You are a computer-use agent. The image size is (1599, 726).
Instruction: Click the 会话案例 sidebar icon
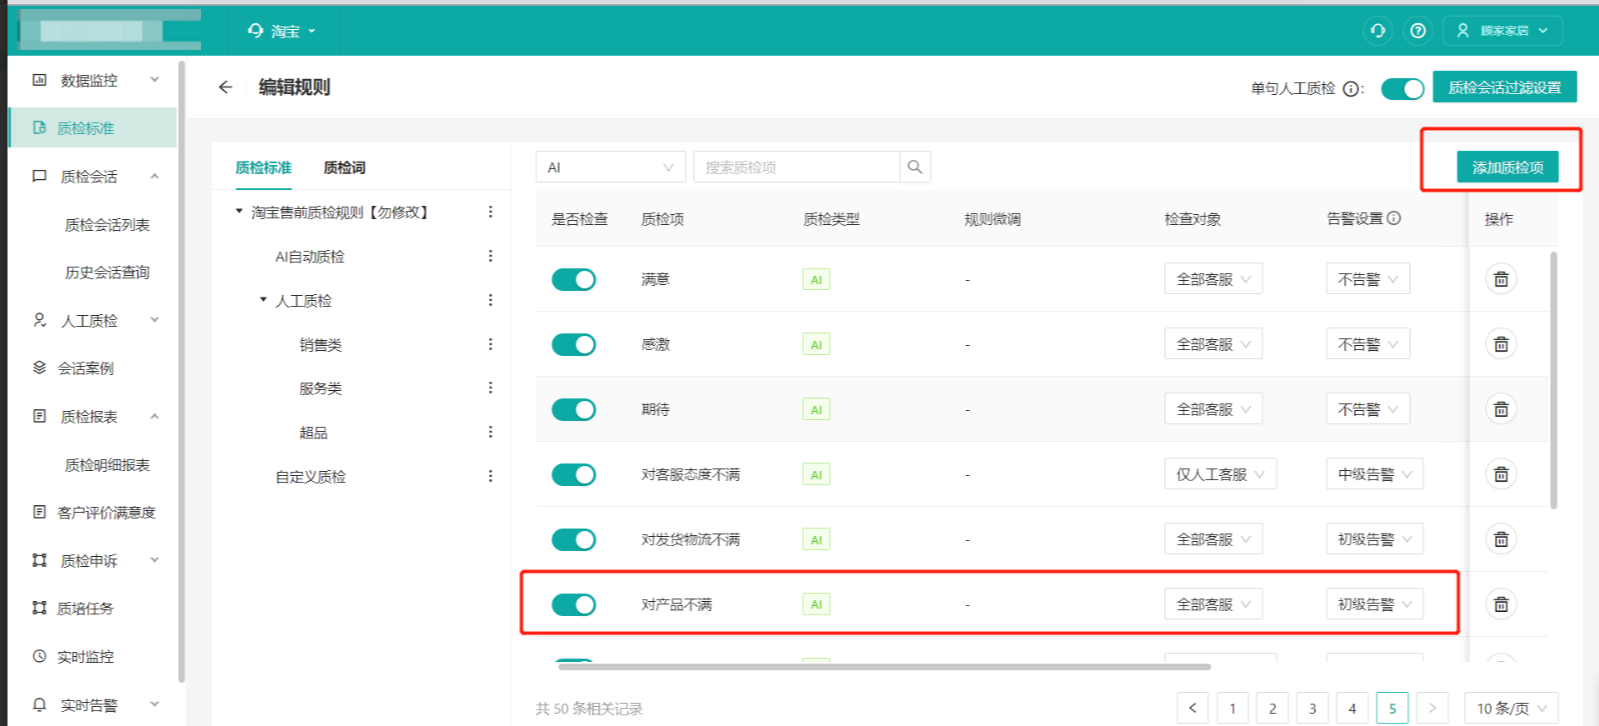[39, 368]
